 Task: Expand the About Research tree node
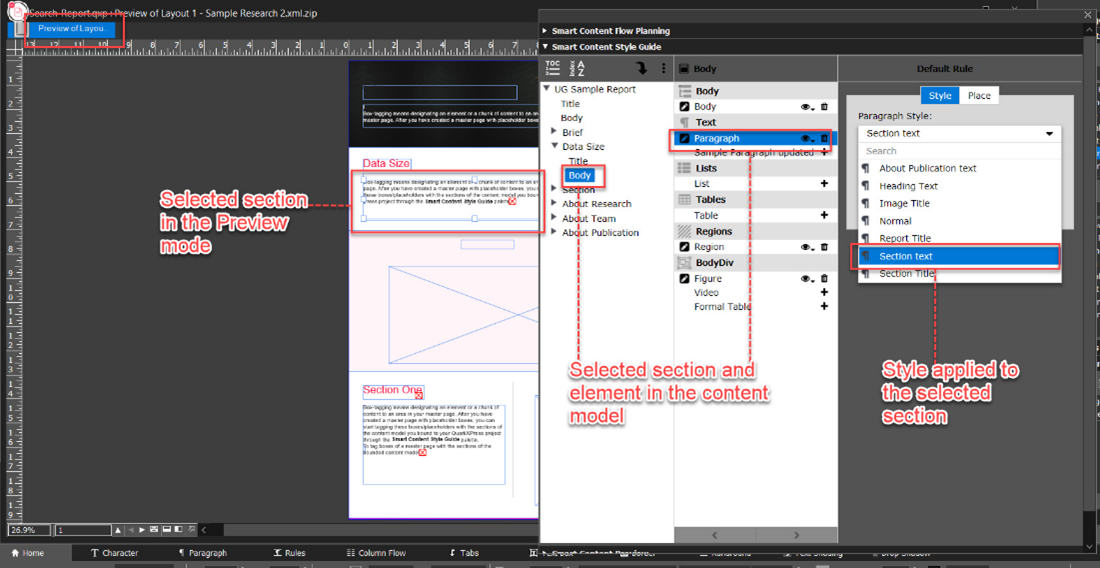click(555, 204)
